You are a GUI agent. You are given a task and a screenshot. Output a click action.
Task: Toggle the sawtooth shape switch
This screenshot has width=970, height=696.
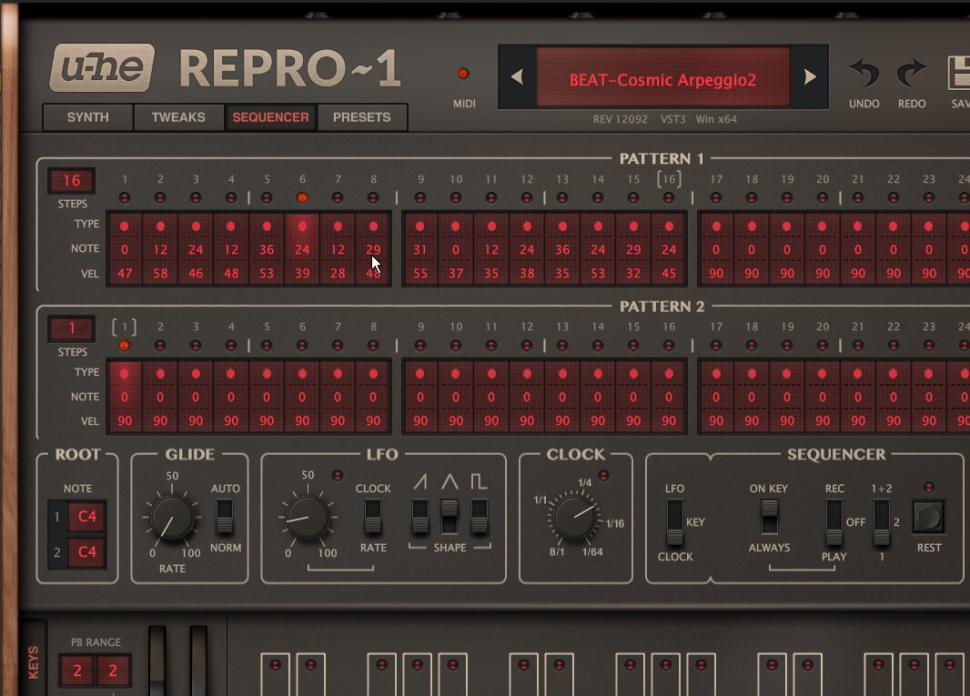[x=420, y=517]
